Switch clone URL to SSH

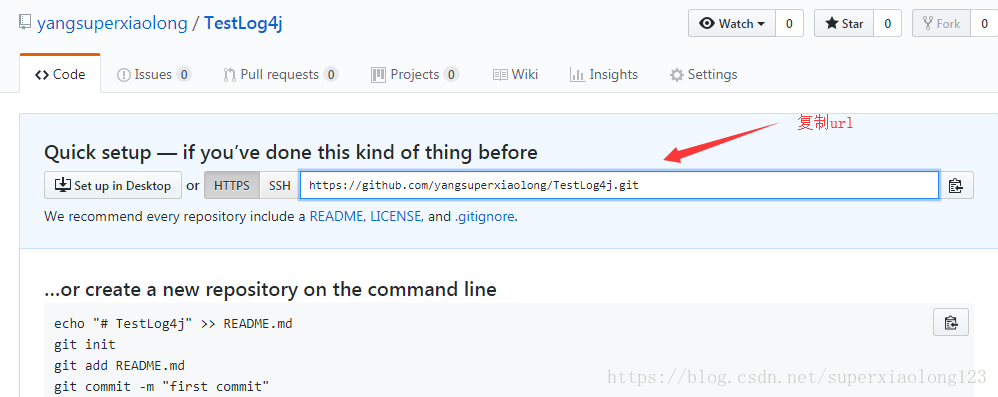point(279,186)
